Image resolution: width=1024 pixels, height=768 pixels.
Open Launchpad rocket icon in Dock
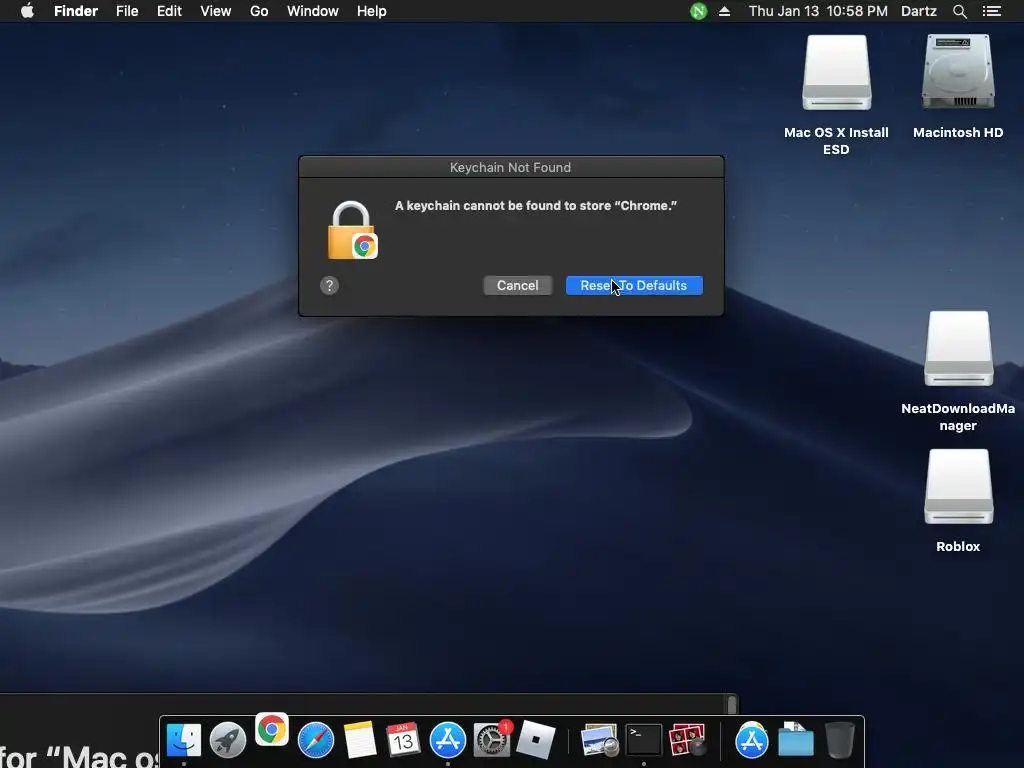tap(227, 741)
